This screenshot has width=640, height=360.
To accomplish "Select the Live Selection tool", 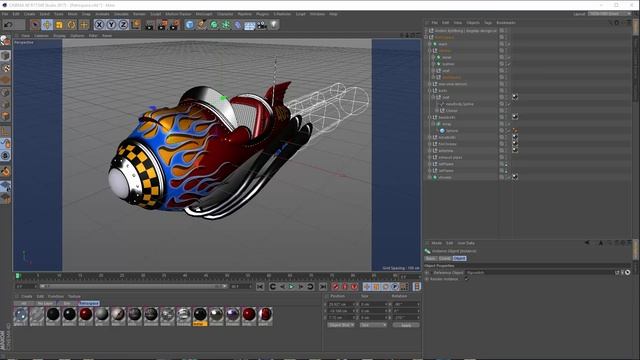I will pyautogui.click(x=35, y=25).
